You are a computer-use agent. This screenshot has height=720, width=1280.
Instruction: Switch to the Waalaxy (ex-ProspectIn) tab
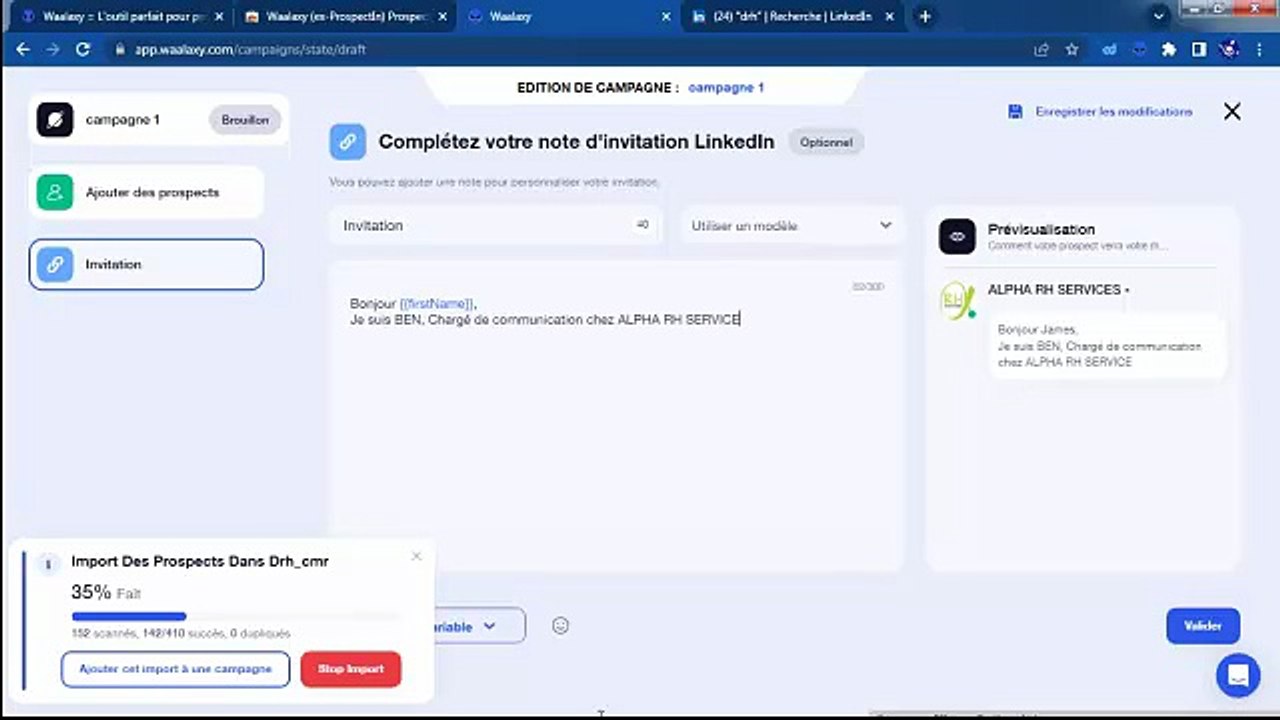click(x=344, y=17)
